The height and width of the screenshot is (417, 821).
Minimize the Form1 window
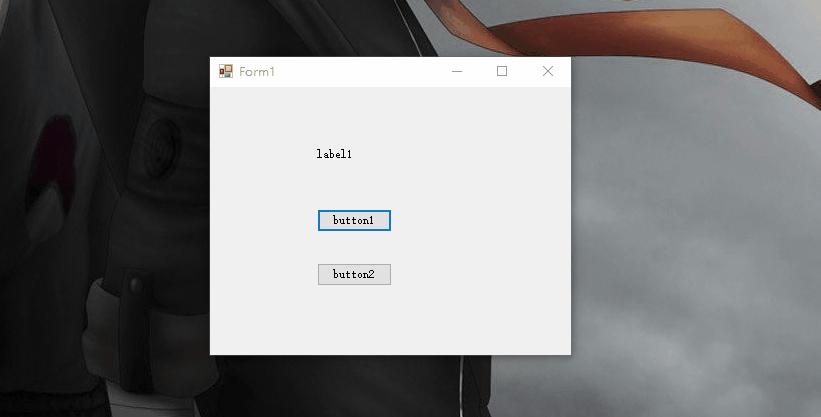click(457, 71)
